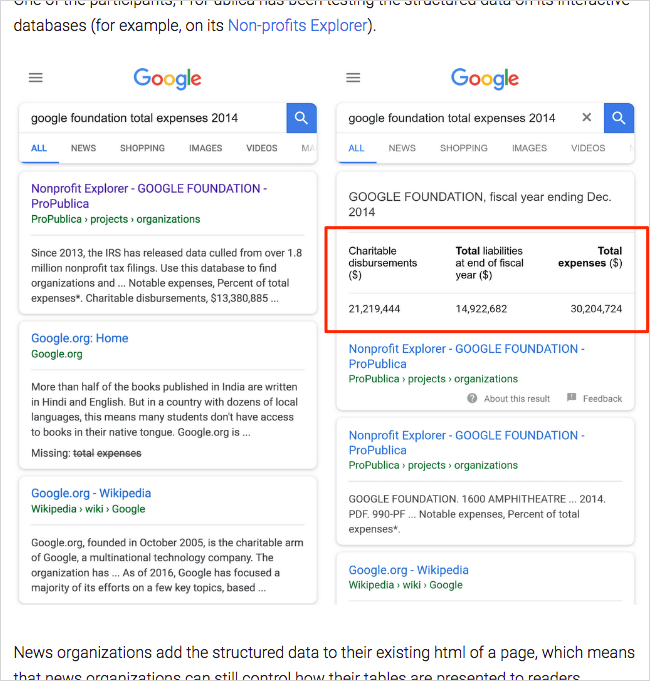Open hamburger menu in left Google panel

36,78
